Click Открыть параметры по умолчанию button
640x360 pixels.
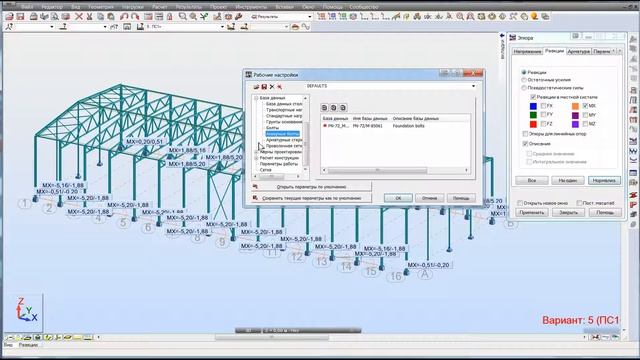click(x=311, y=187)
